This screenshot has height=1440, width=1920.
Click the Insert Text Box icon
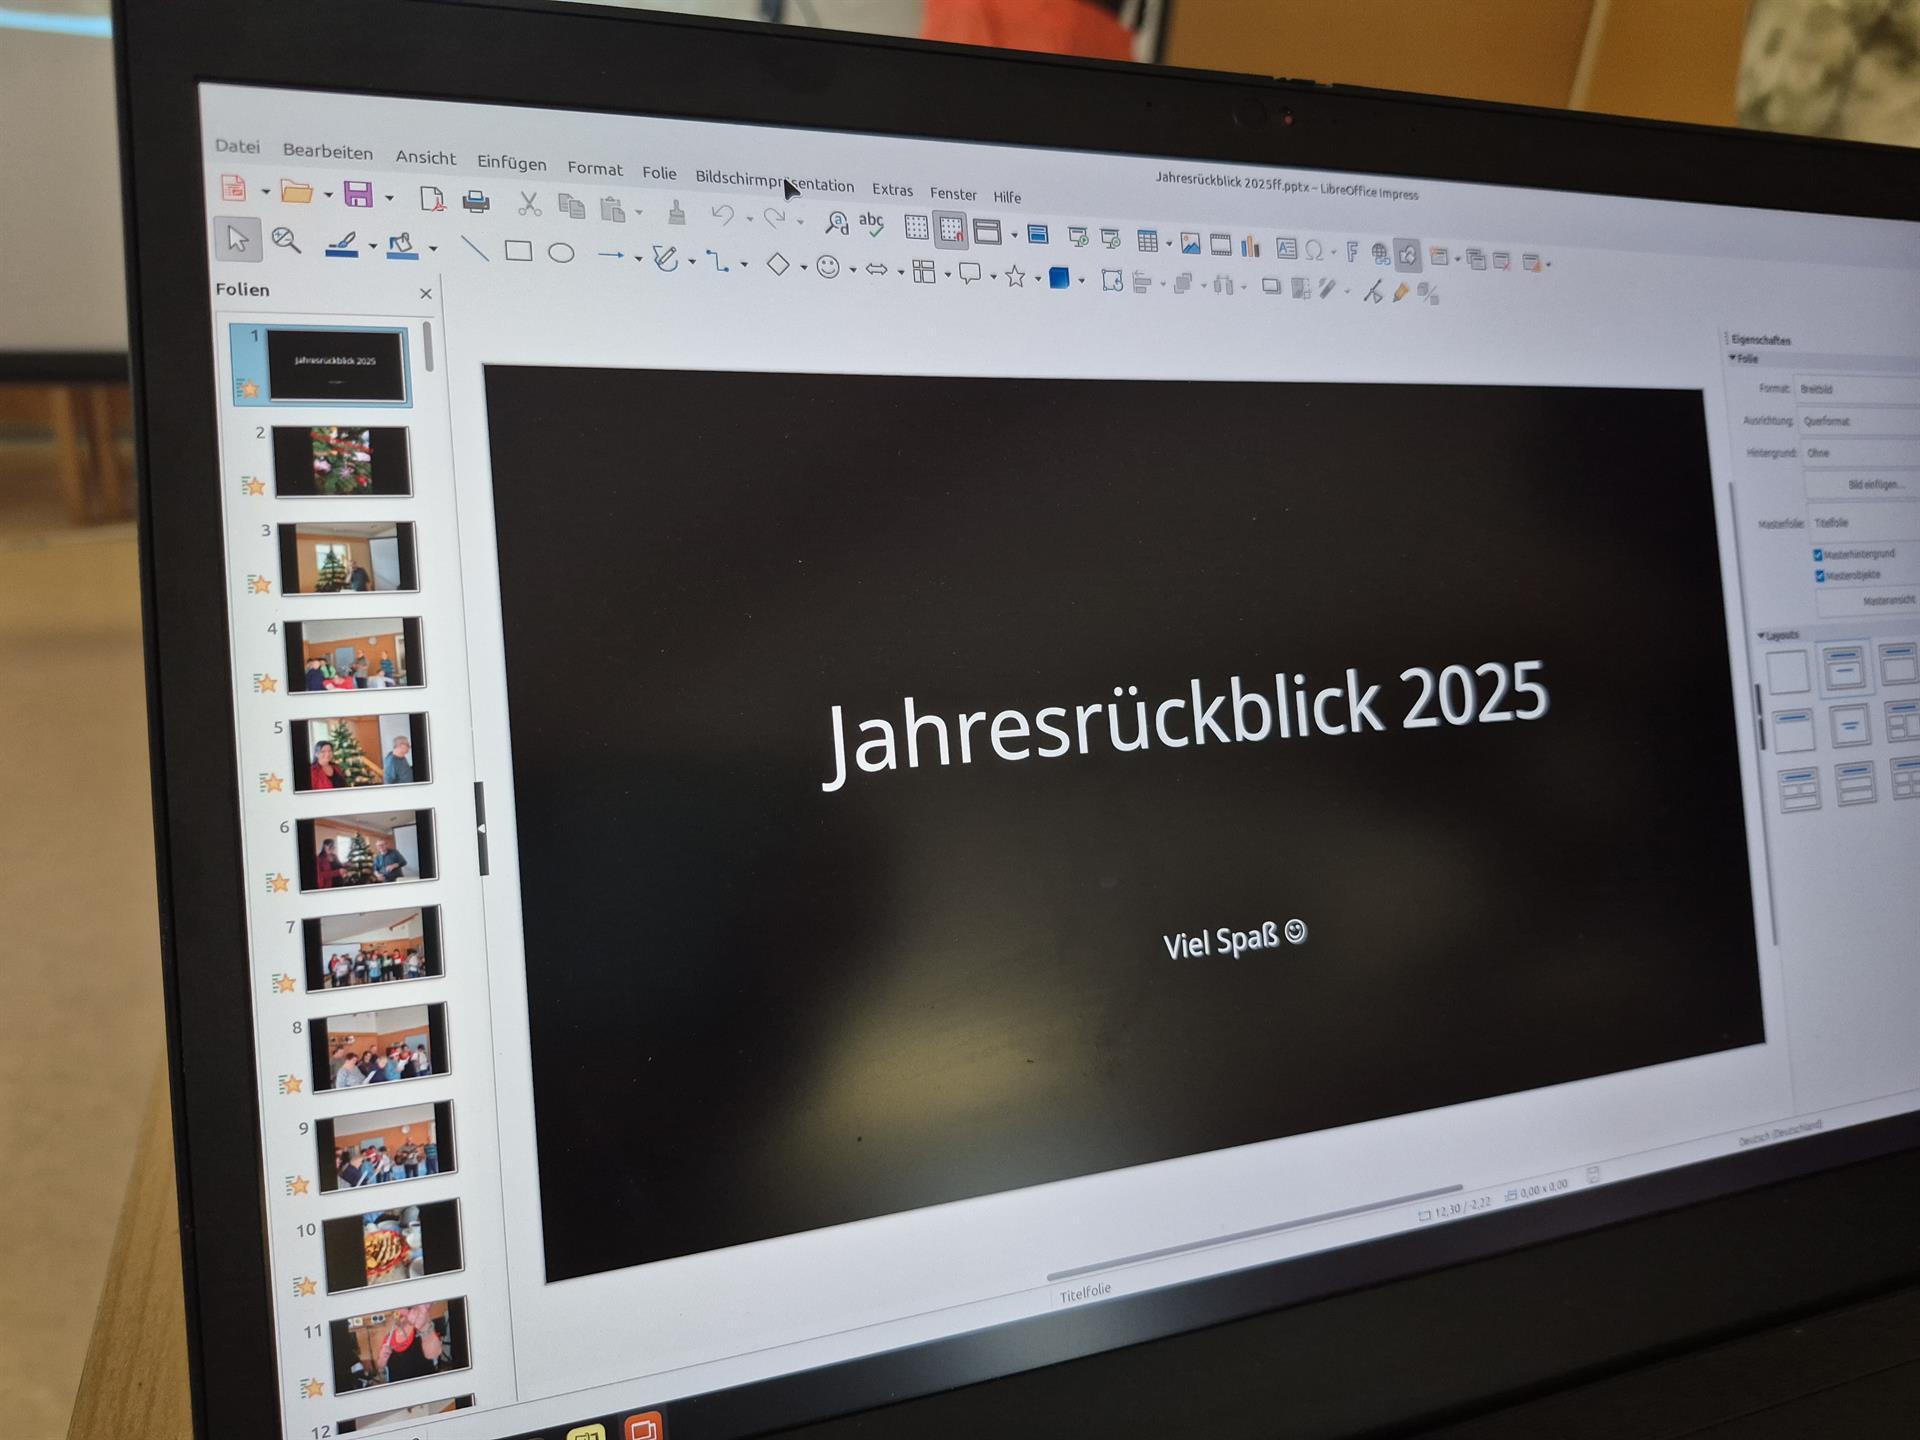coord(1286,248)
